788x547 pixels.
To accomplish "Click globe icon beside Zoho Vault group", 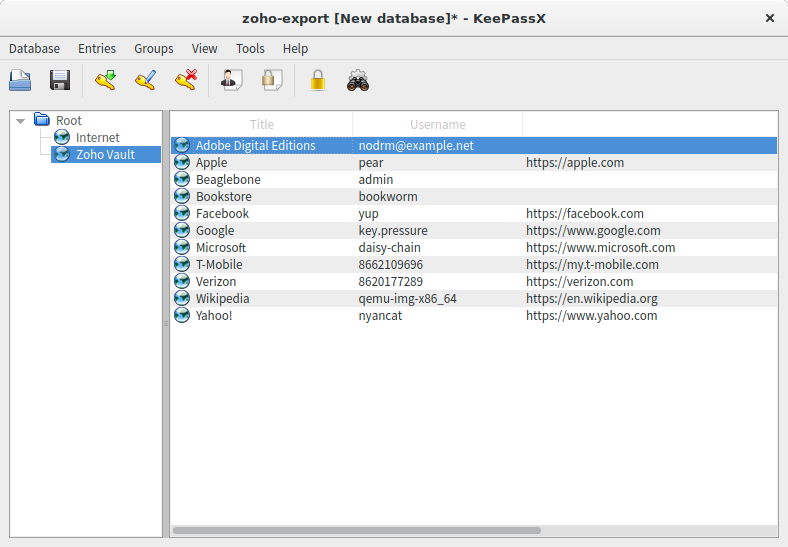I will [x=62, y=154].
